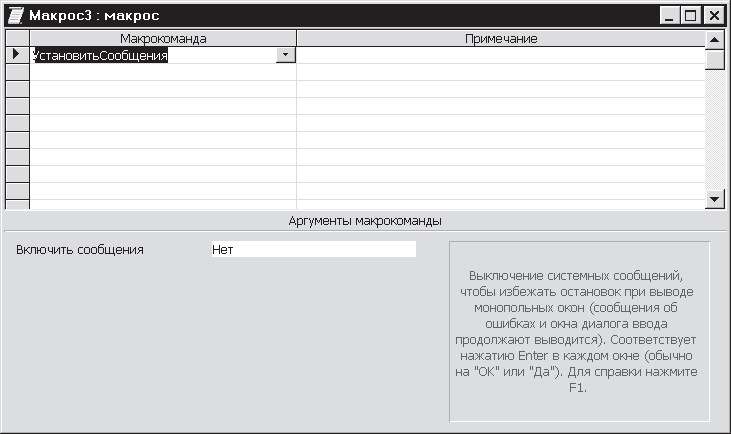
Task: Click the empty second-row Макрокоманда cell
Action: 163,73
